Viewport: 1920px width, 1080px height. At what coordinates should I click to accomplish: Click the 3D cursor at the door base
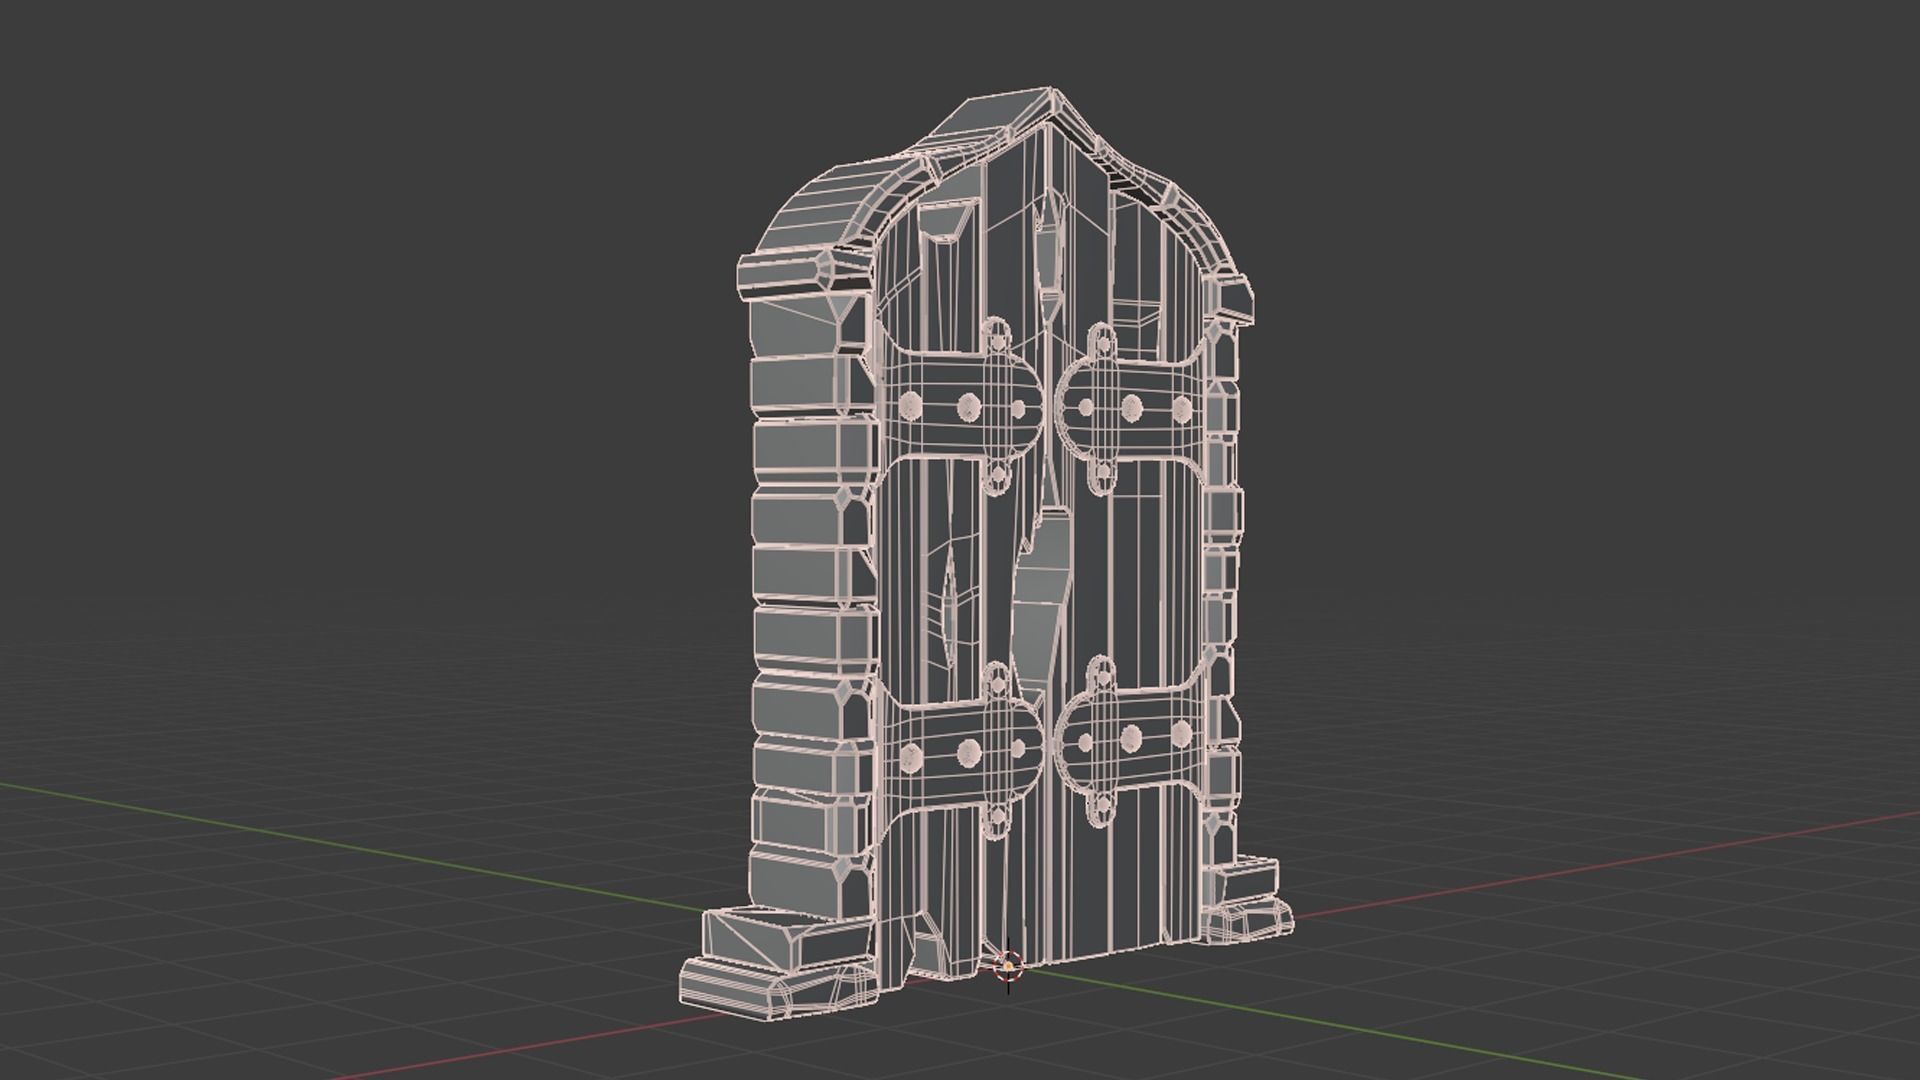pyautogui.click(x=1008, y=965)
